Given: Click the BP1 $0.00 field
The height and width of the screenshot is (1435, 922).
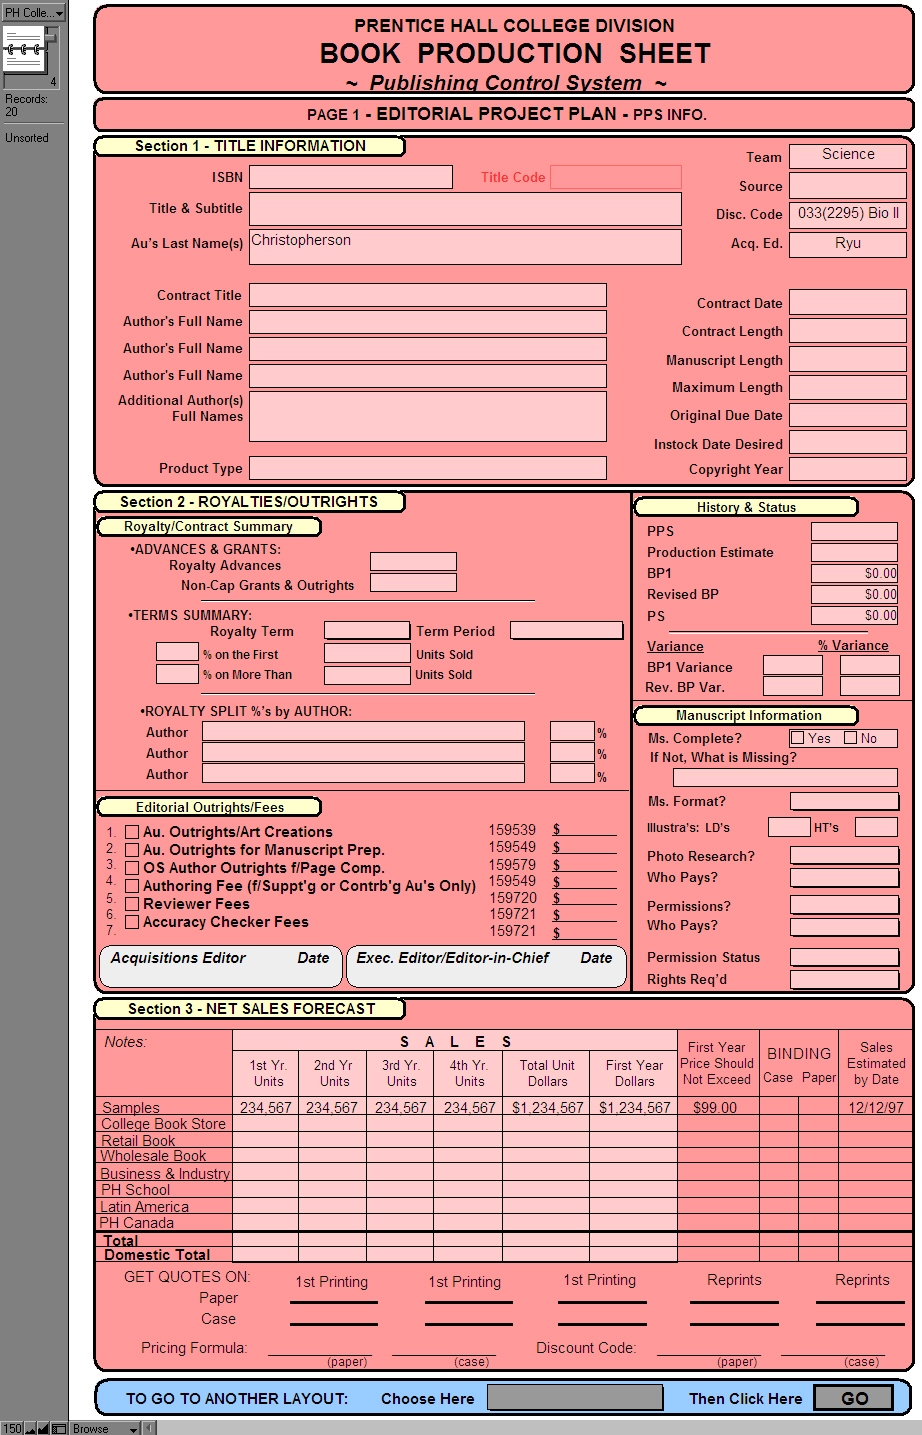Looking at the screenshot, I should (854, 573).
